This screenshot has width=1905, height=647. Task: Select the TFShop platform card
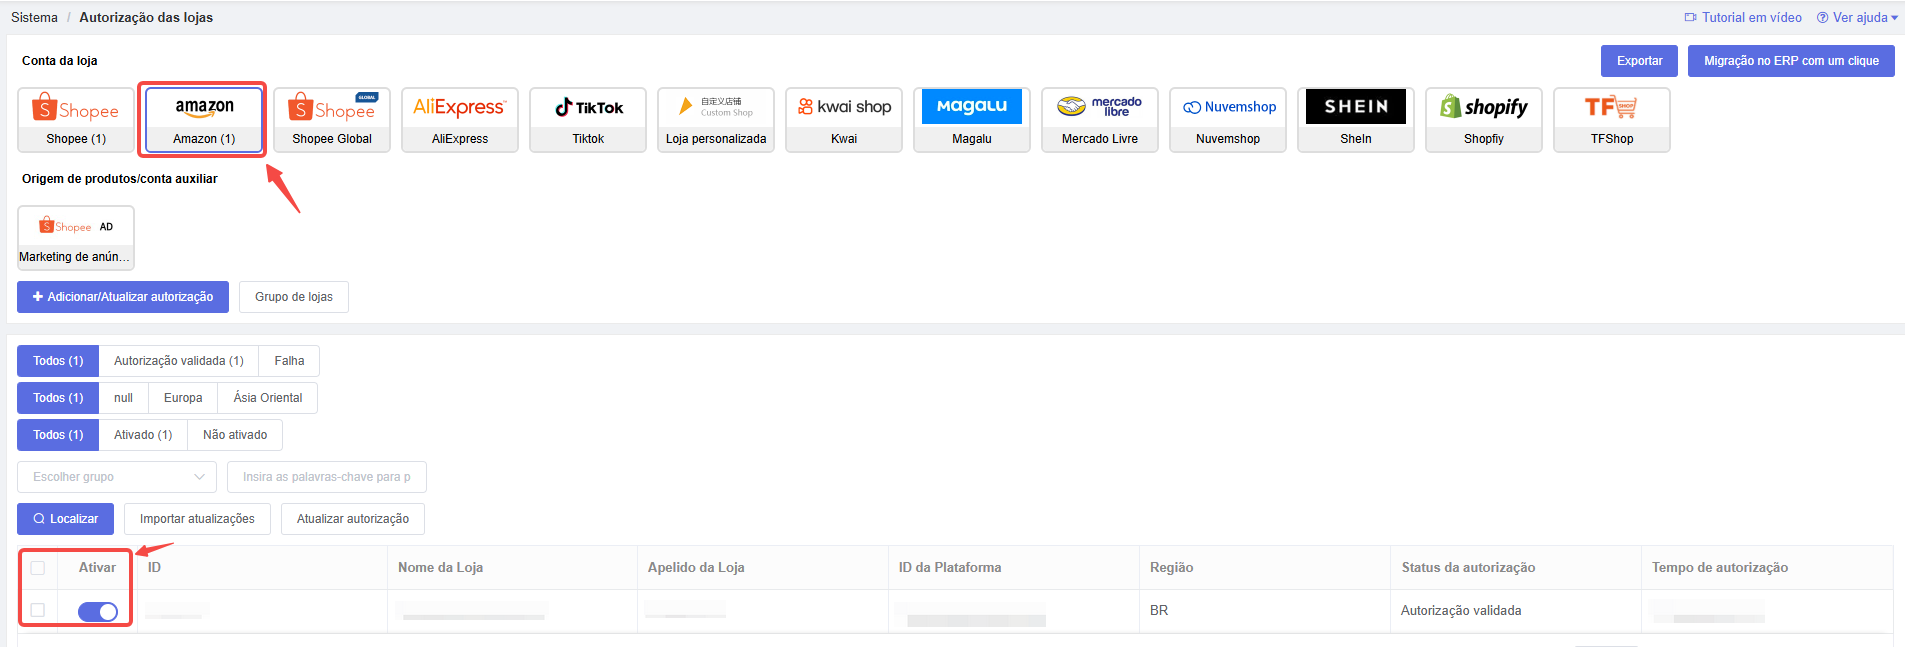point(1612,120)
